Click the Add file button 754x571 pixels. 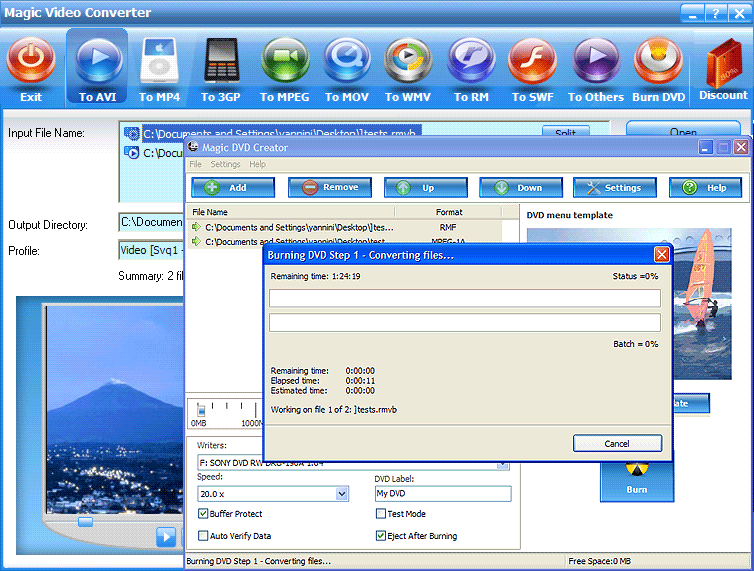pyautogui.click(x=233, y=187)
